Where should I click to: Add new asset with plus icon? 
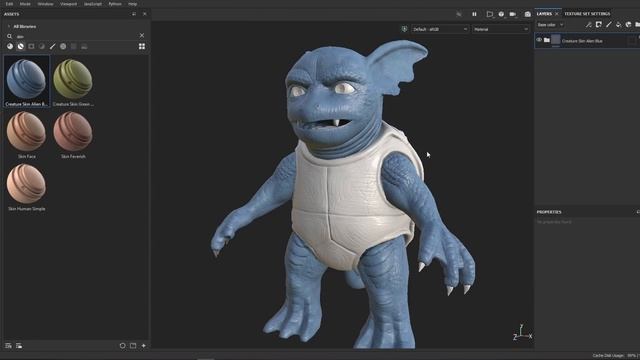click(x=144, y=346)
